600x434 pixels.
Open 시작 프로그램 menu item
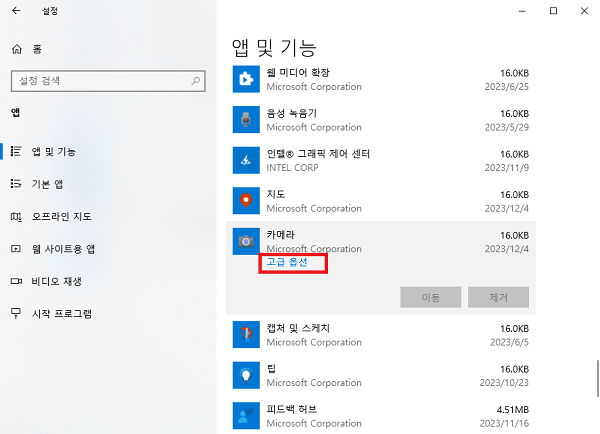62,314
